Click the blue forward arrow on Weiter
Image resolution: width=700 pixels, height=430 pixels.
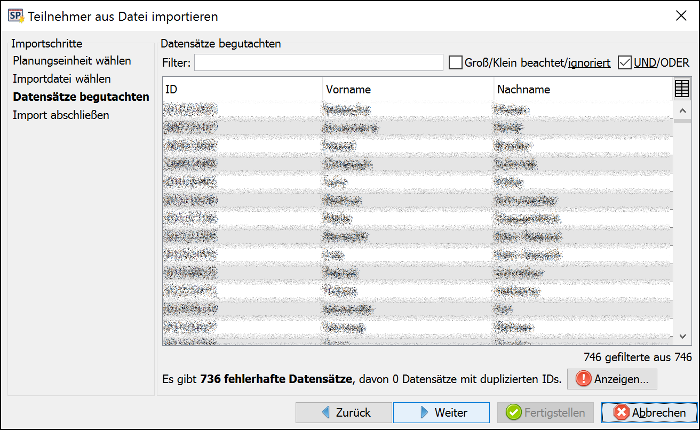coord(424,412)
